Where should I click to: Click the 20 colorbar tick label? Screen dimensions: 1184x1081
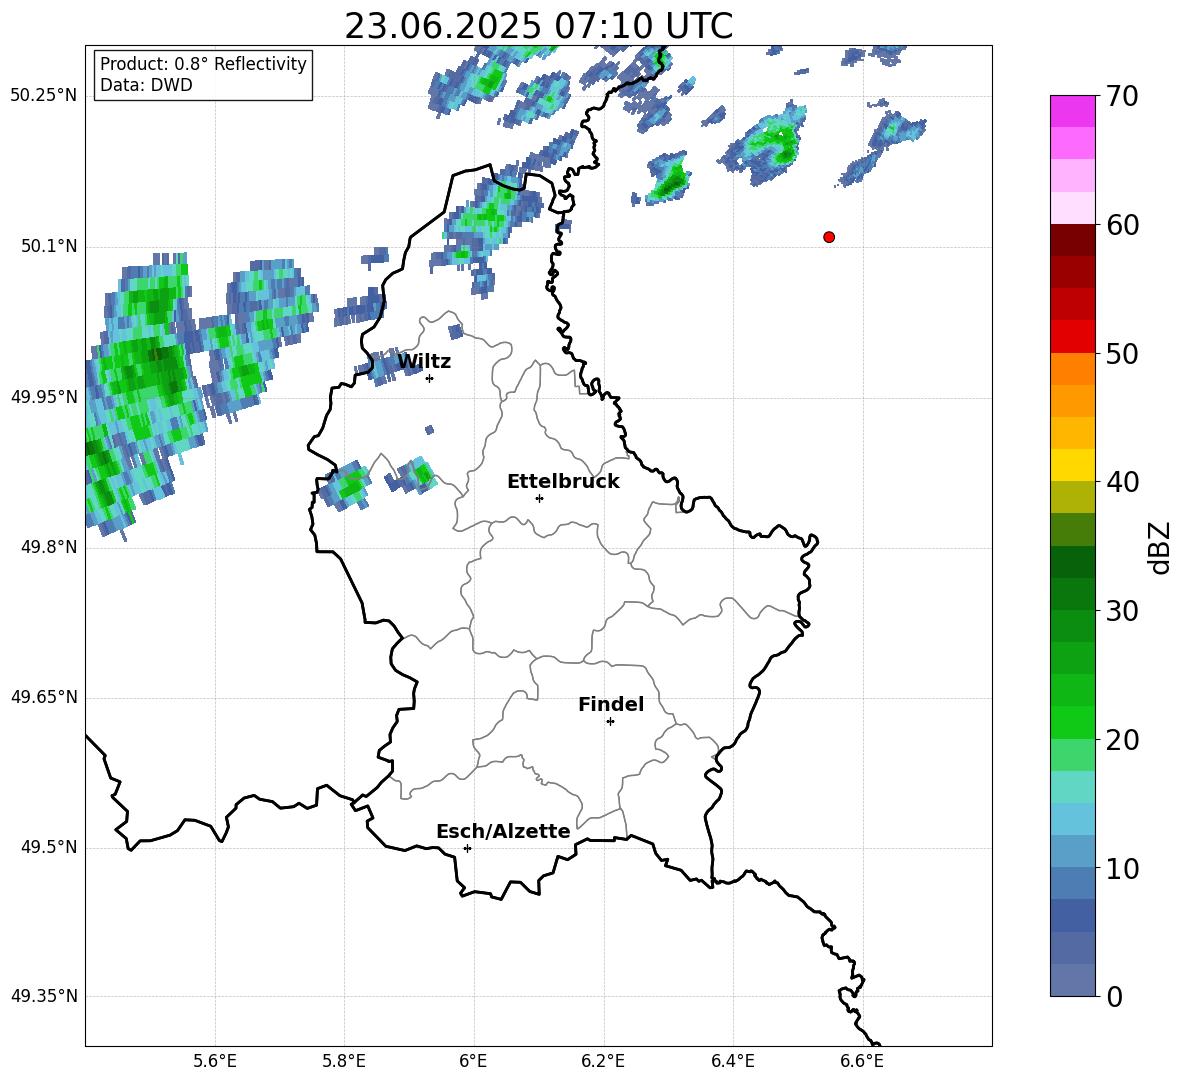click(1122, 740)
